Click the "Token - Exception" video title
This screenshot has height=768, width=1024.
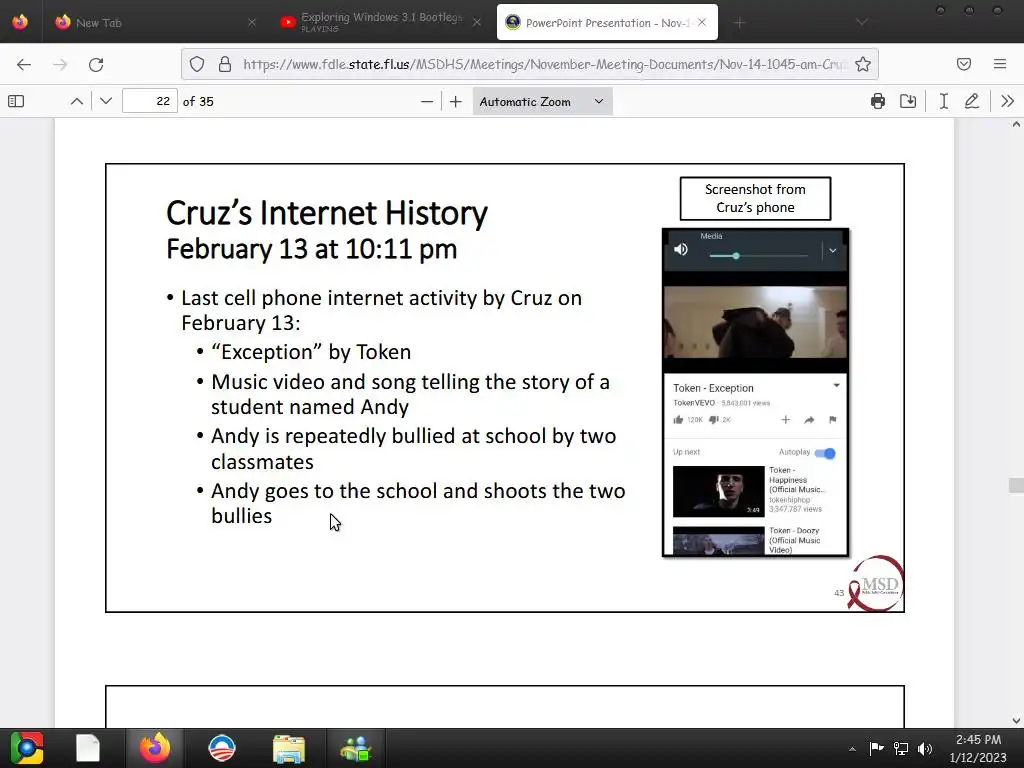713,388
